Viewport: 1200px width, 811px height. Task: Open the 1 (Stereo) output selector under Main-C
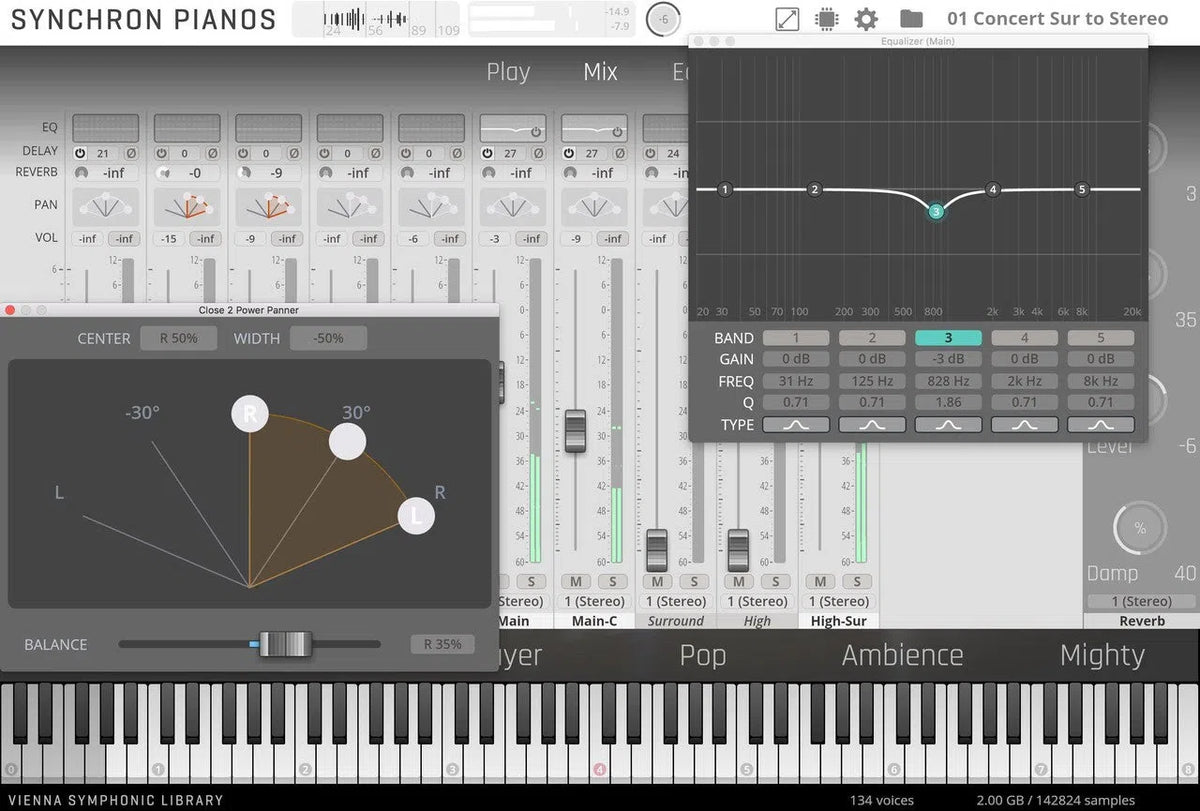click(x=594, y=601)
